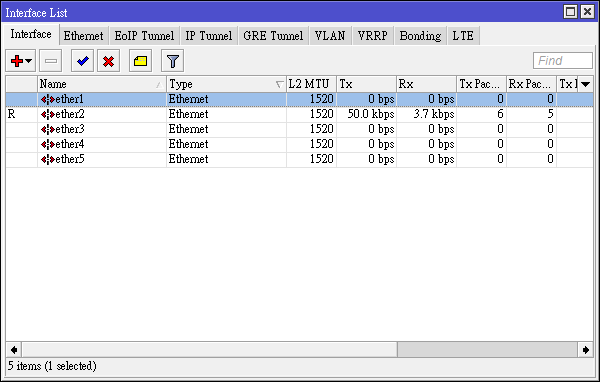Close the Interface List window
This screenshot has width=600, height=382.
(x=587, y=12)
